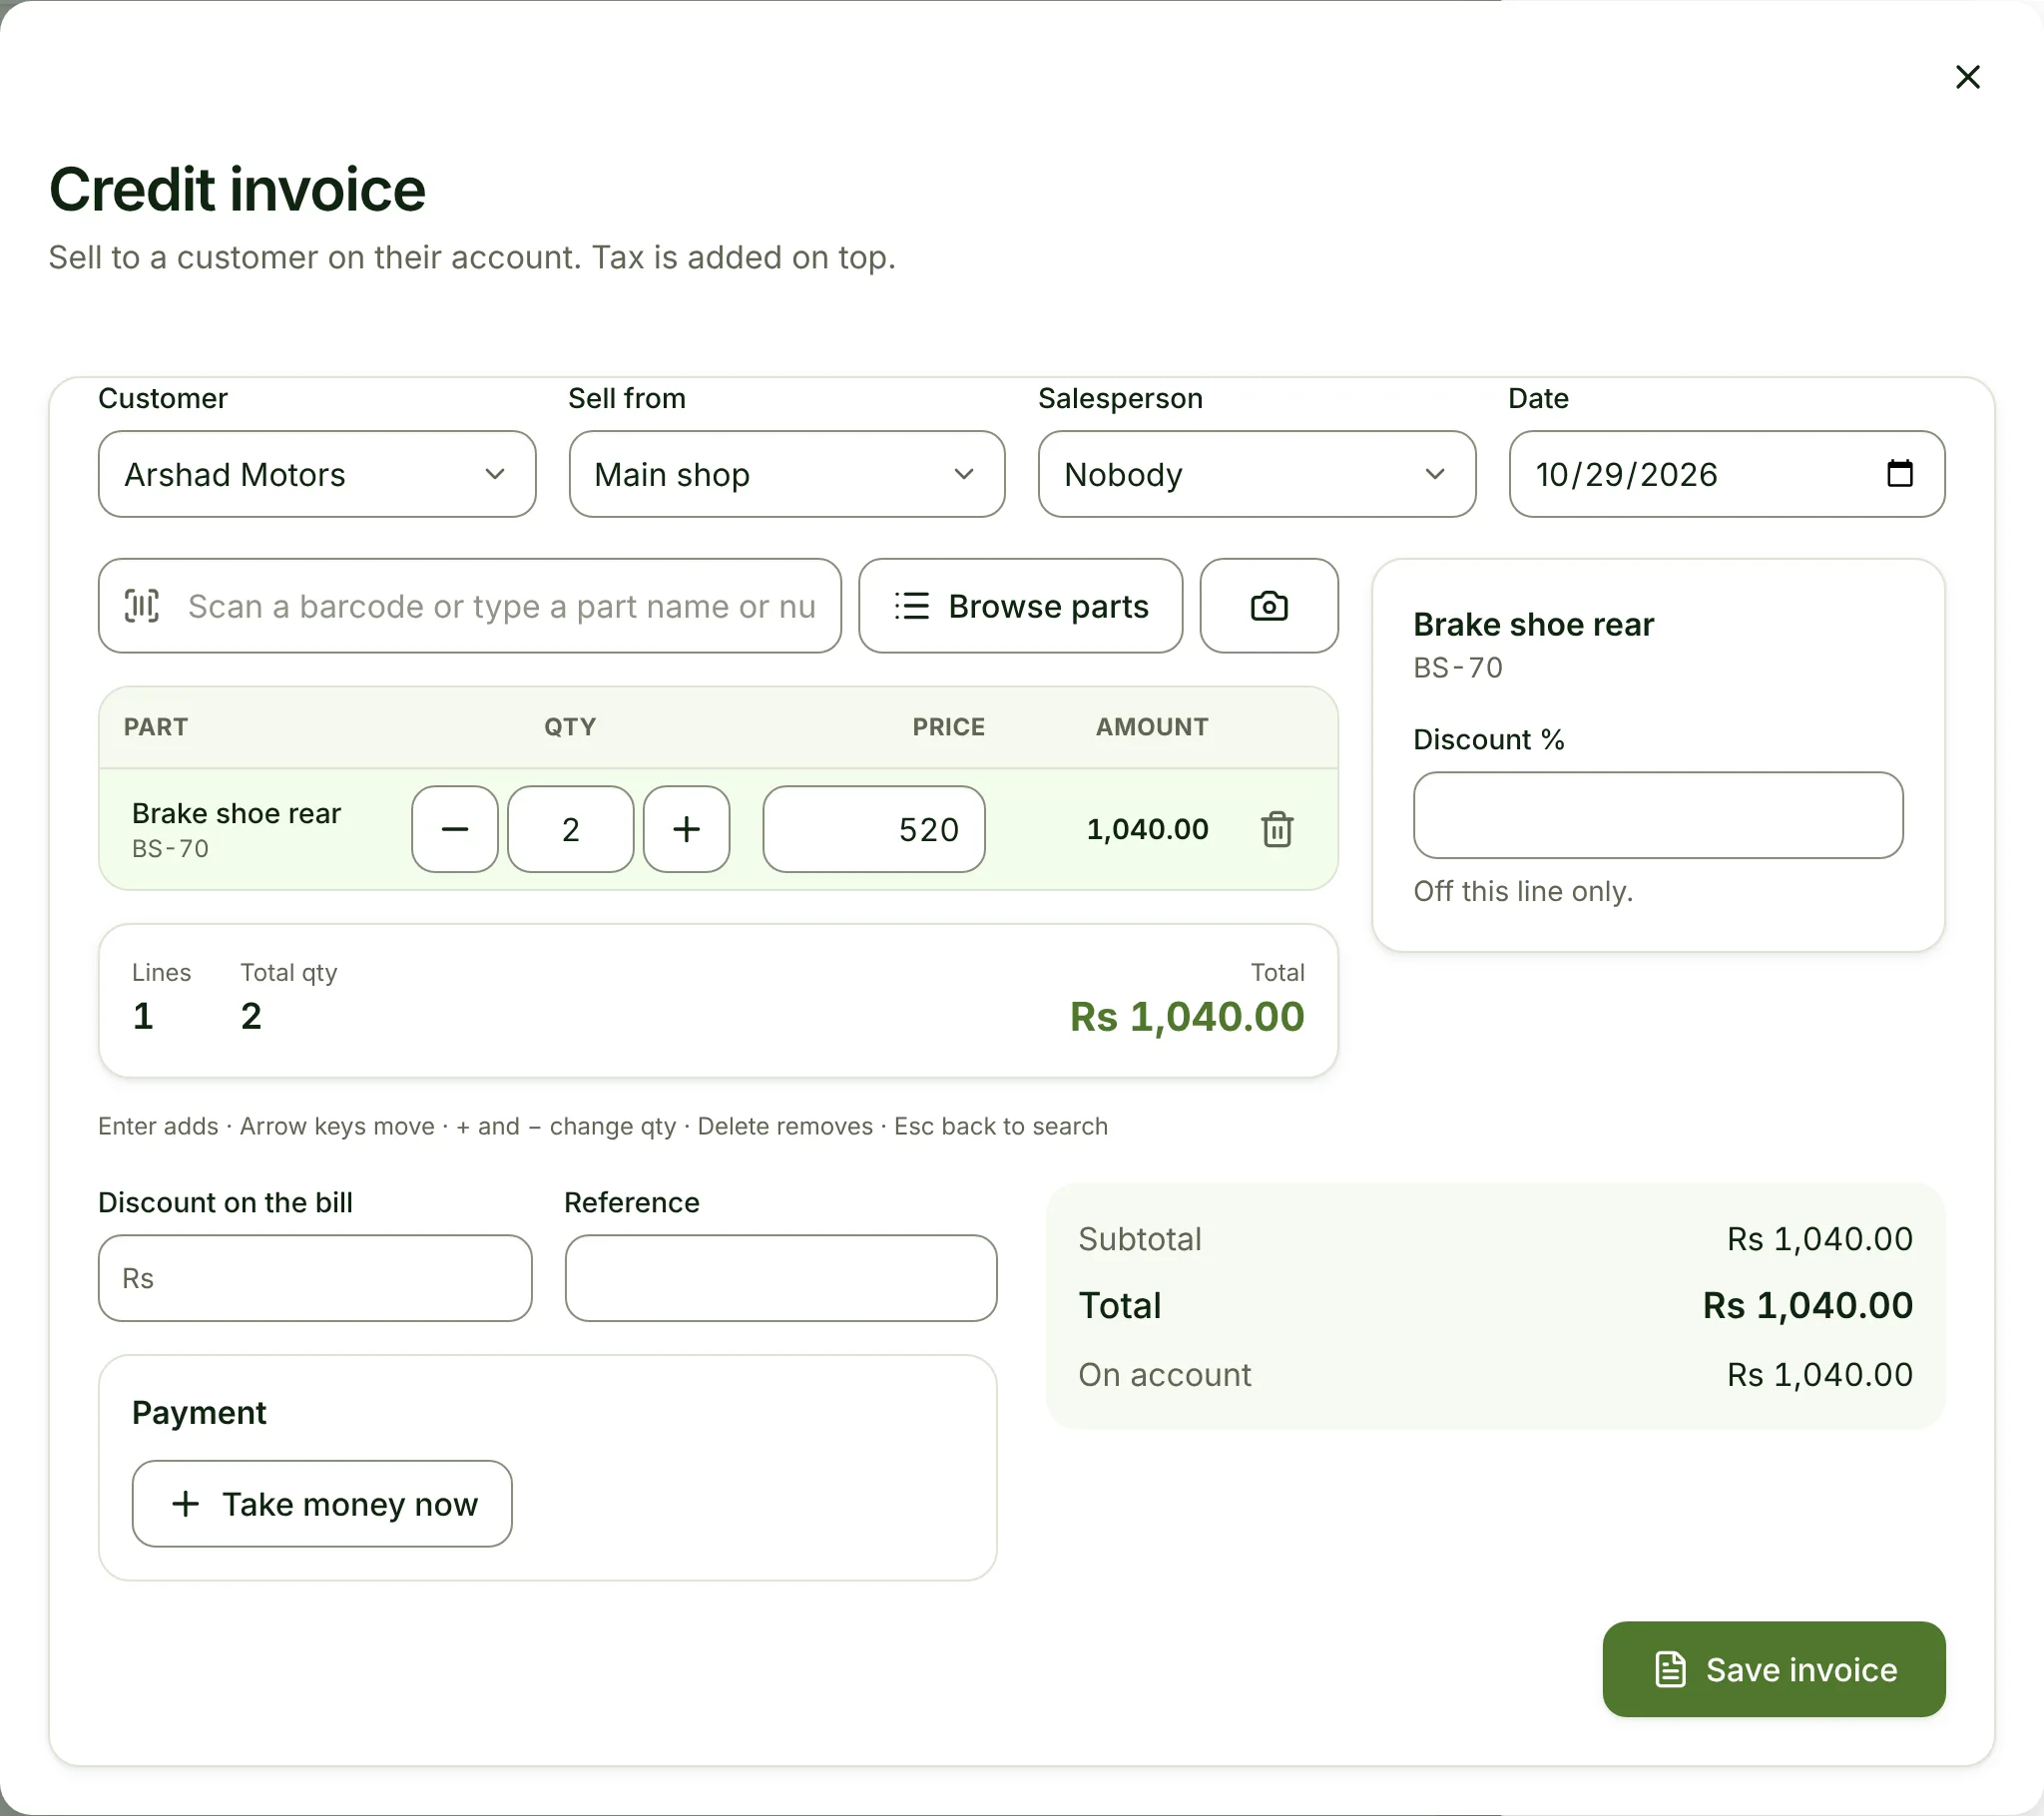Delete the Brake shoe rear line
The height and width of the screenshot is (1816, 2044).
pos(1277,829)
